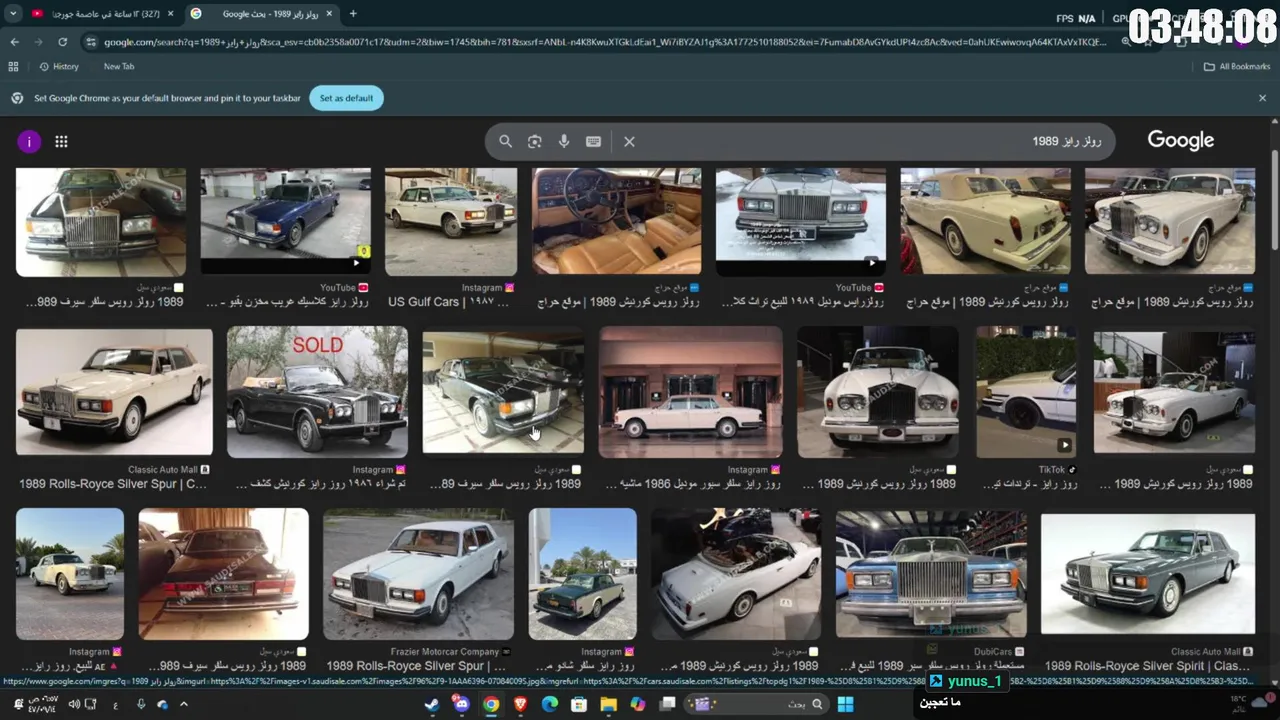Screen dimensions: 1280x720
Task: Open DubiCars blue Rolls-Royce image
Action: (x=931, y=574)
